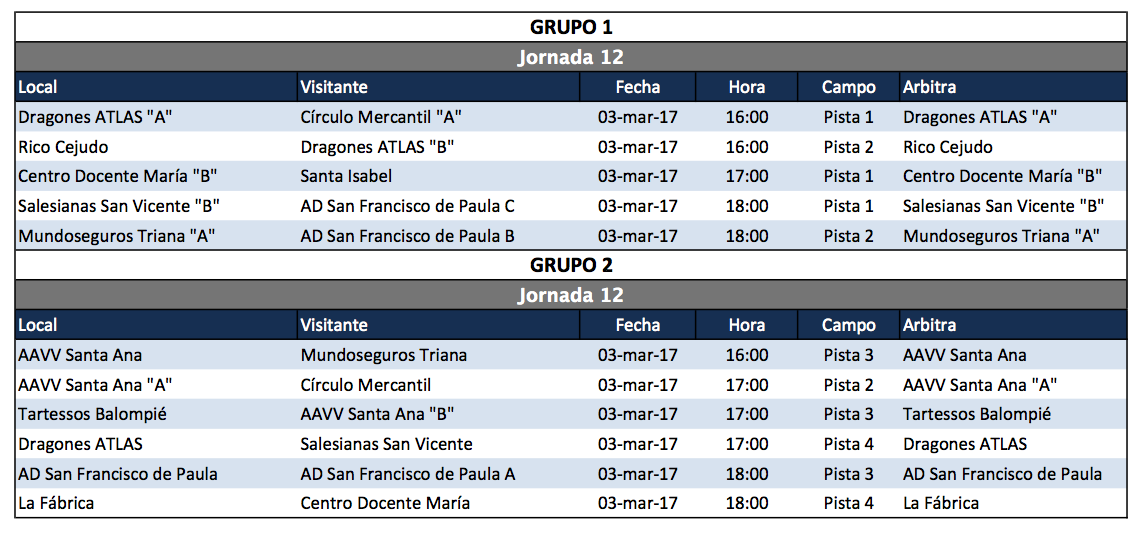Click the Visitante column header in GRUPO 1
The height and width of the screenshot is (535, 1142).
coord(334,87)
